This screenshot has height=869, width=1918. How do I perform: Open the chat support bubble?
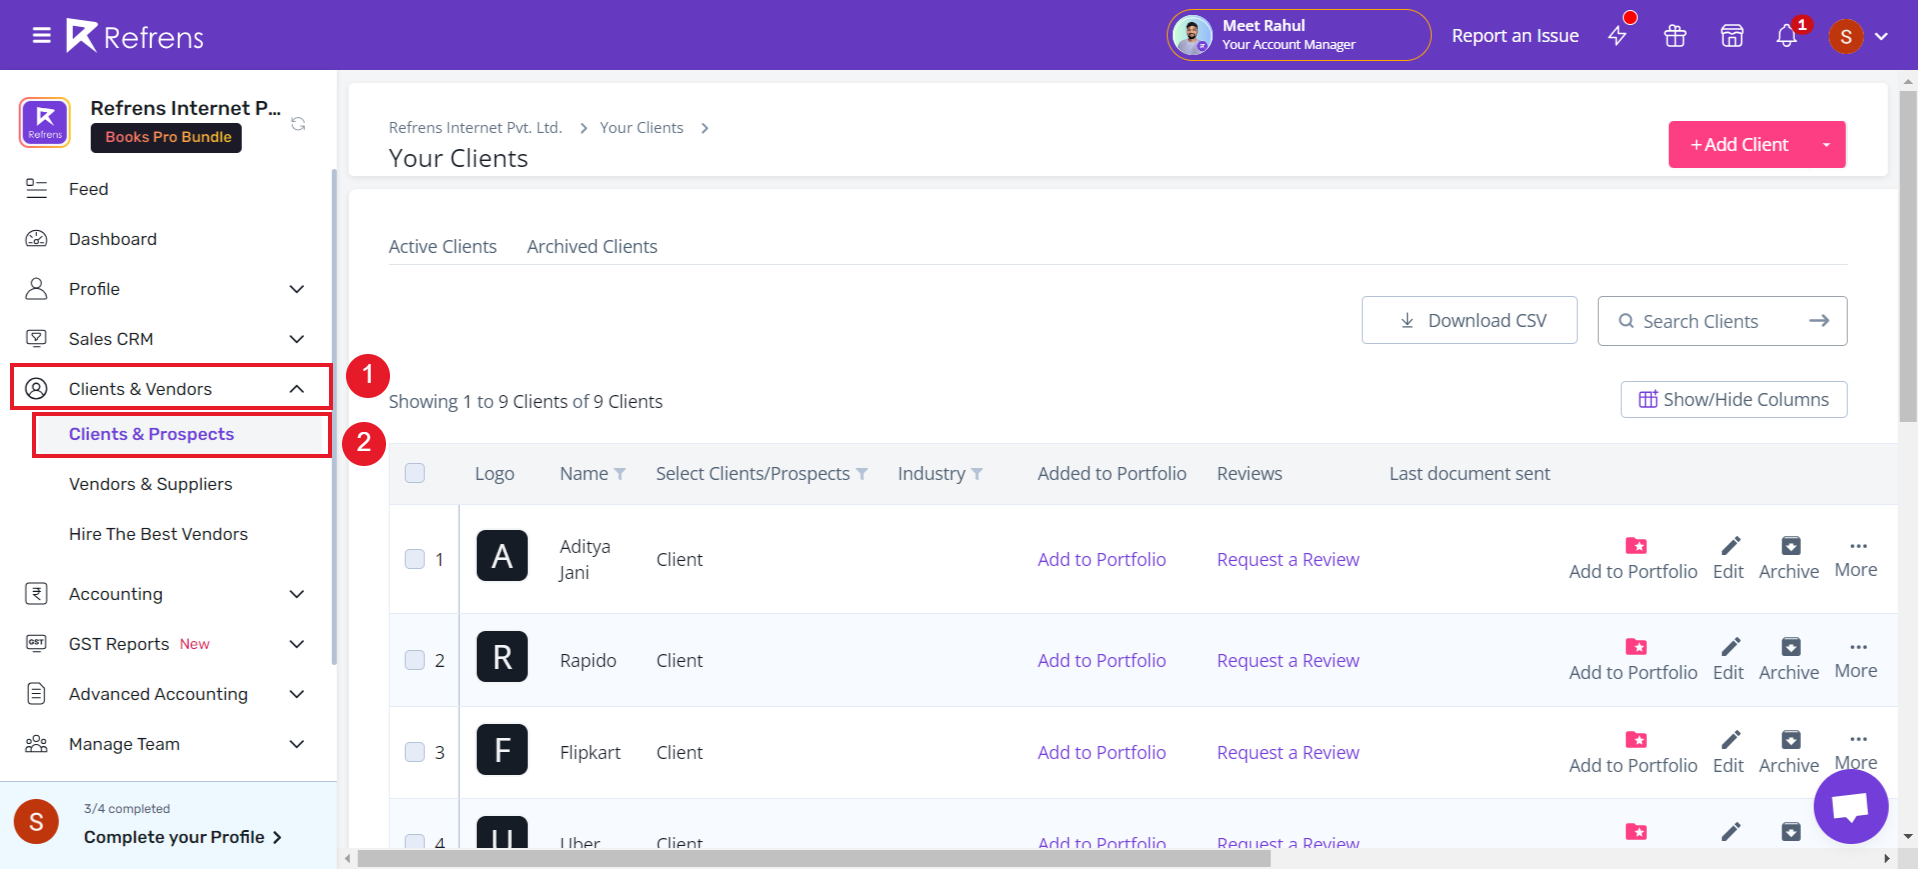(x=1851, y=806)
